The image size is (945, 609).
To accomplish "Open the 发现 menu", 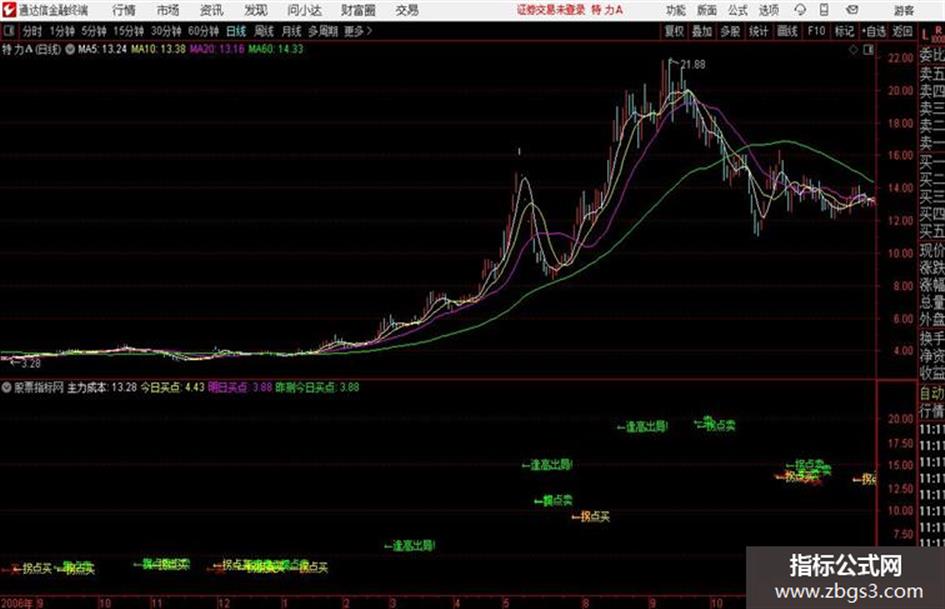I will pos(256,10).
